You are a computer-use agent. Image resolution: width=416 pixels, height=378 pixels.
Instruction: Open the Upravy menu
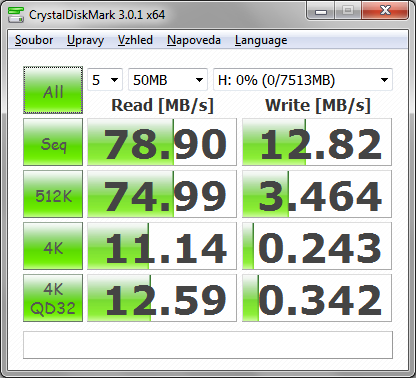tap(85, 40)
